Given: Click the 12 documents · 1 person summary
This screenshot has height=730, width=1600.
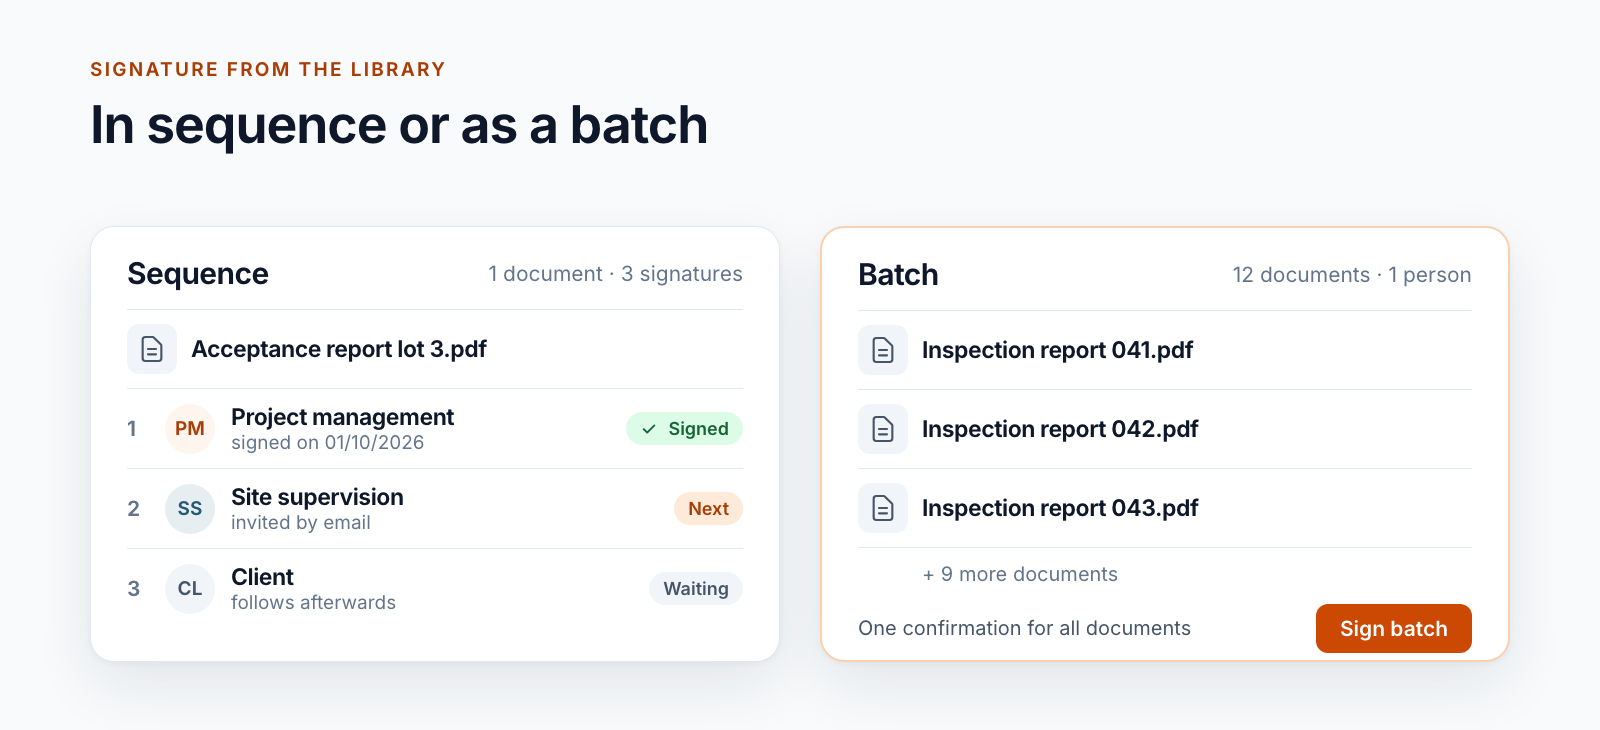Looking at the screenshot, I should 1352,275.
